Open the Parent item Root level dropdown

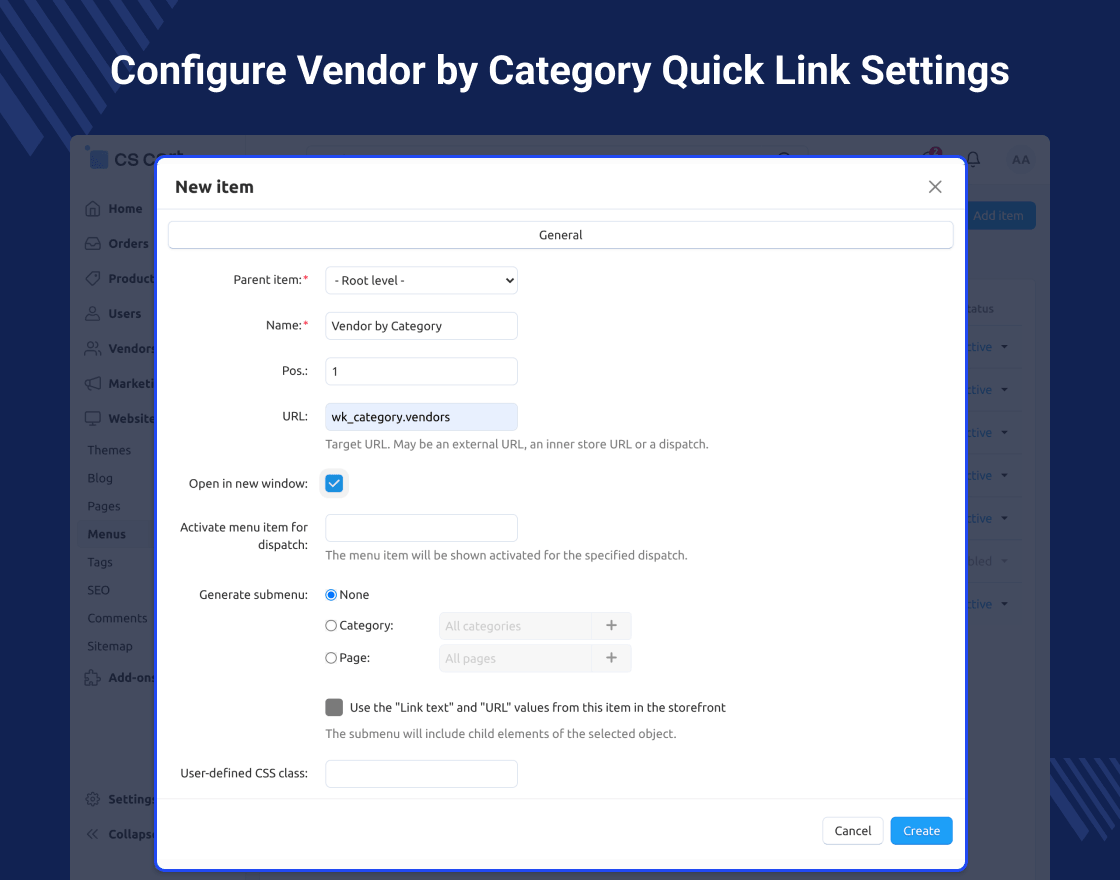tap(421, 281)
